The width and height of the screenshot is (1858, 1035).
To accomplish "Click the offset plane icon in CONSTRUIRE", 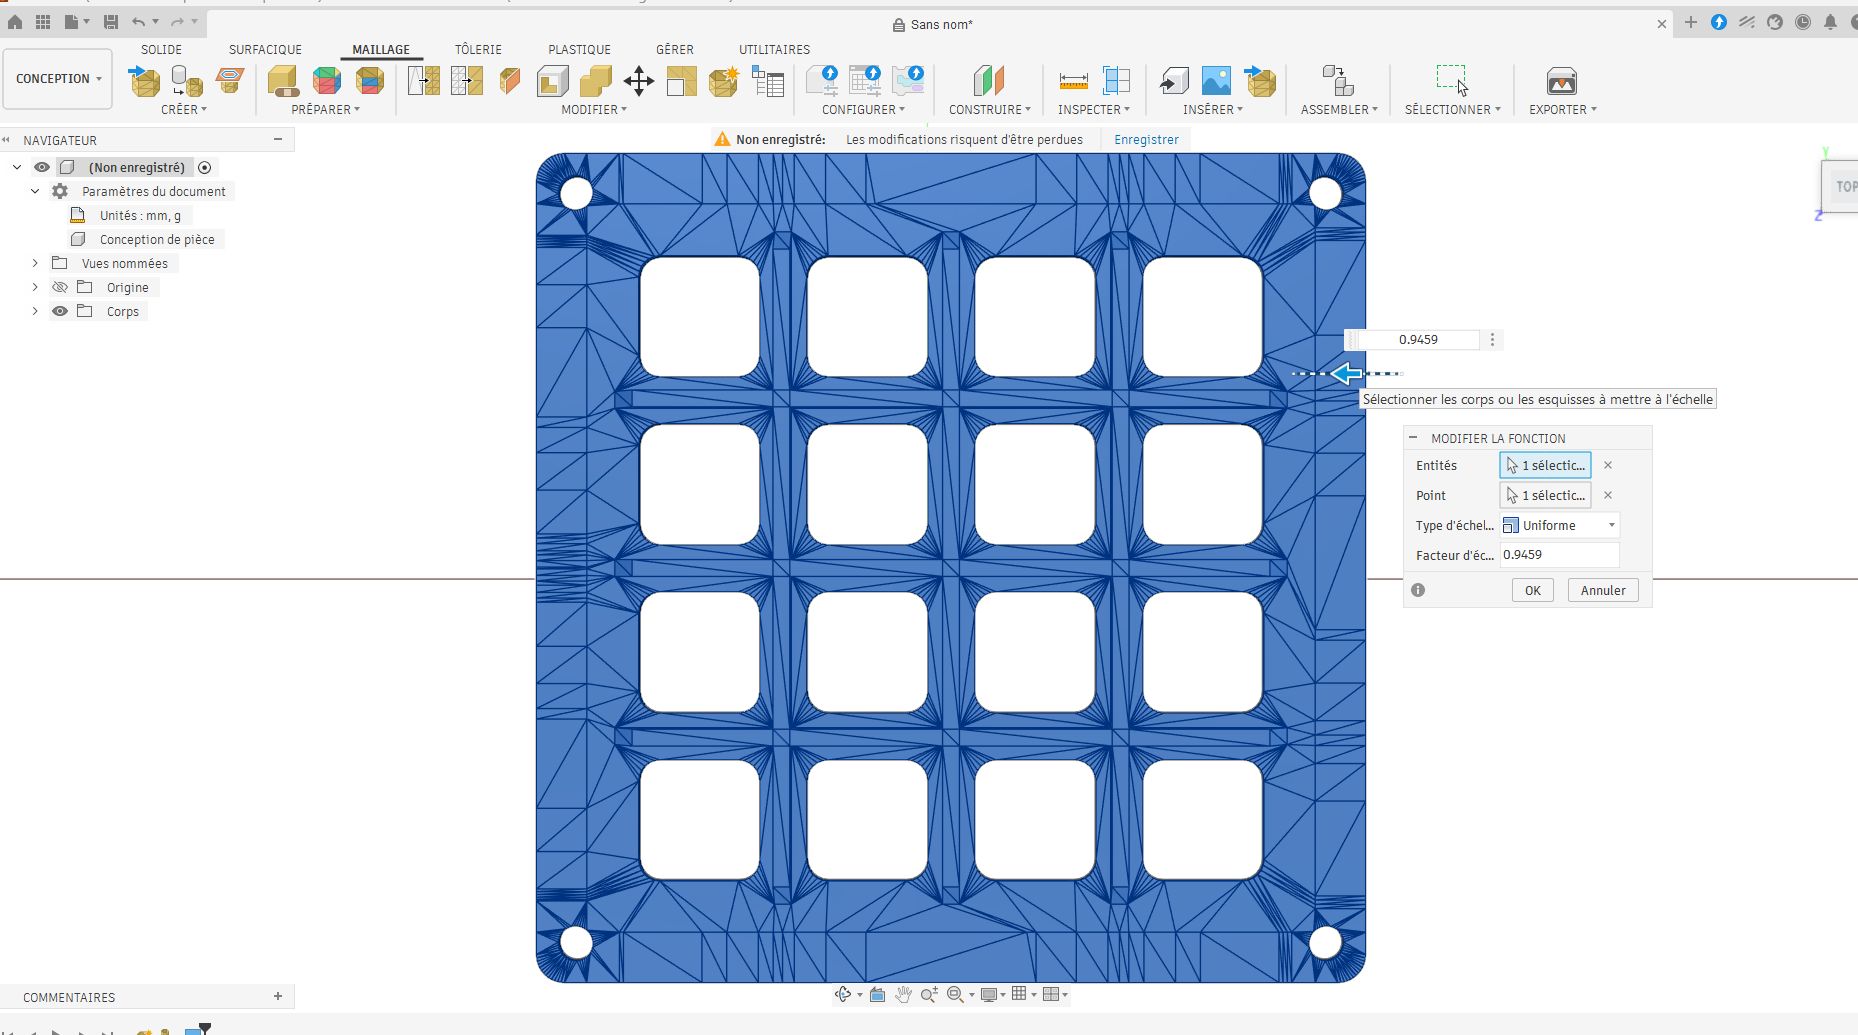I will click(988, 81).
